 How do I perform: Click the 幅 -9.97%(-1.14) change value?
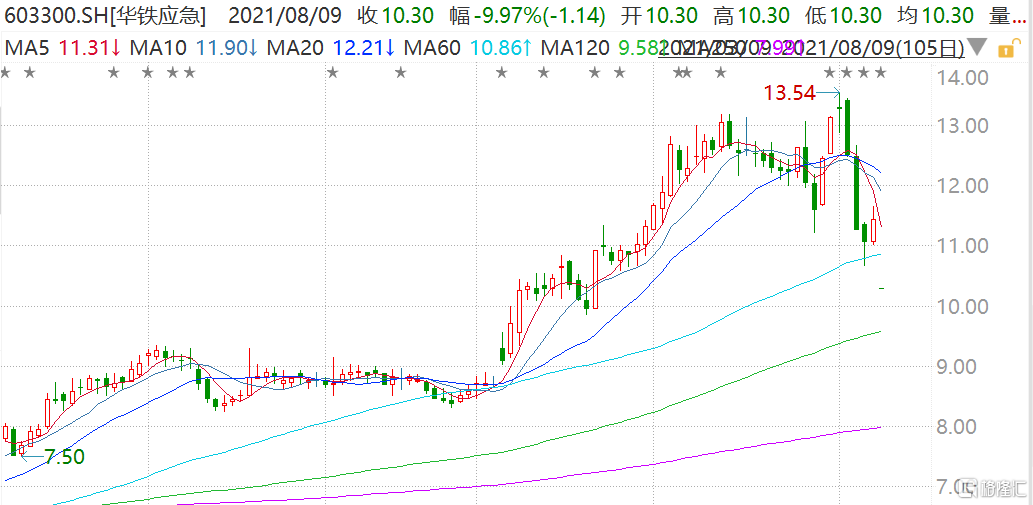(x=527, y=16)
